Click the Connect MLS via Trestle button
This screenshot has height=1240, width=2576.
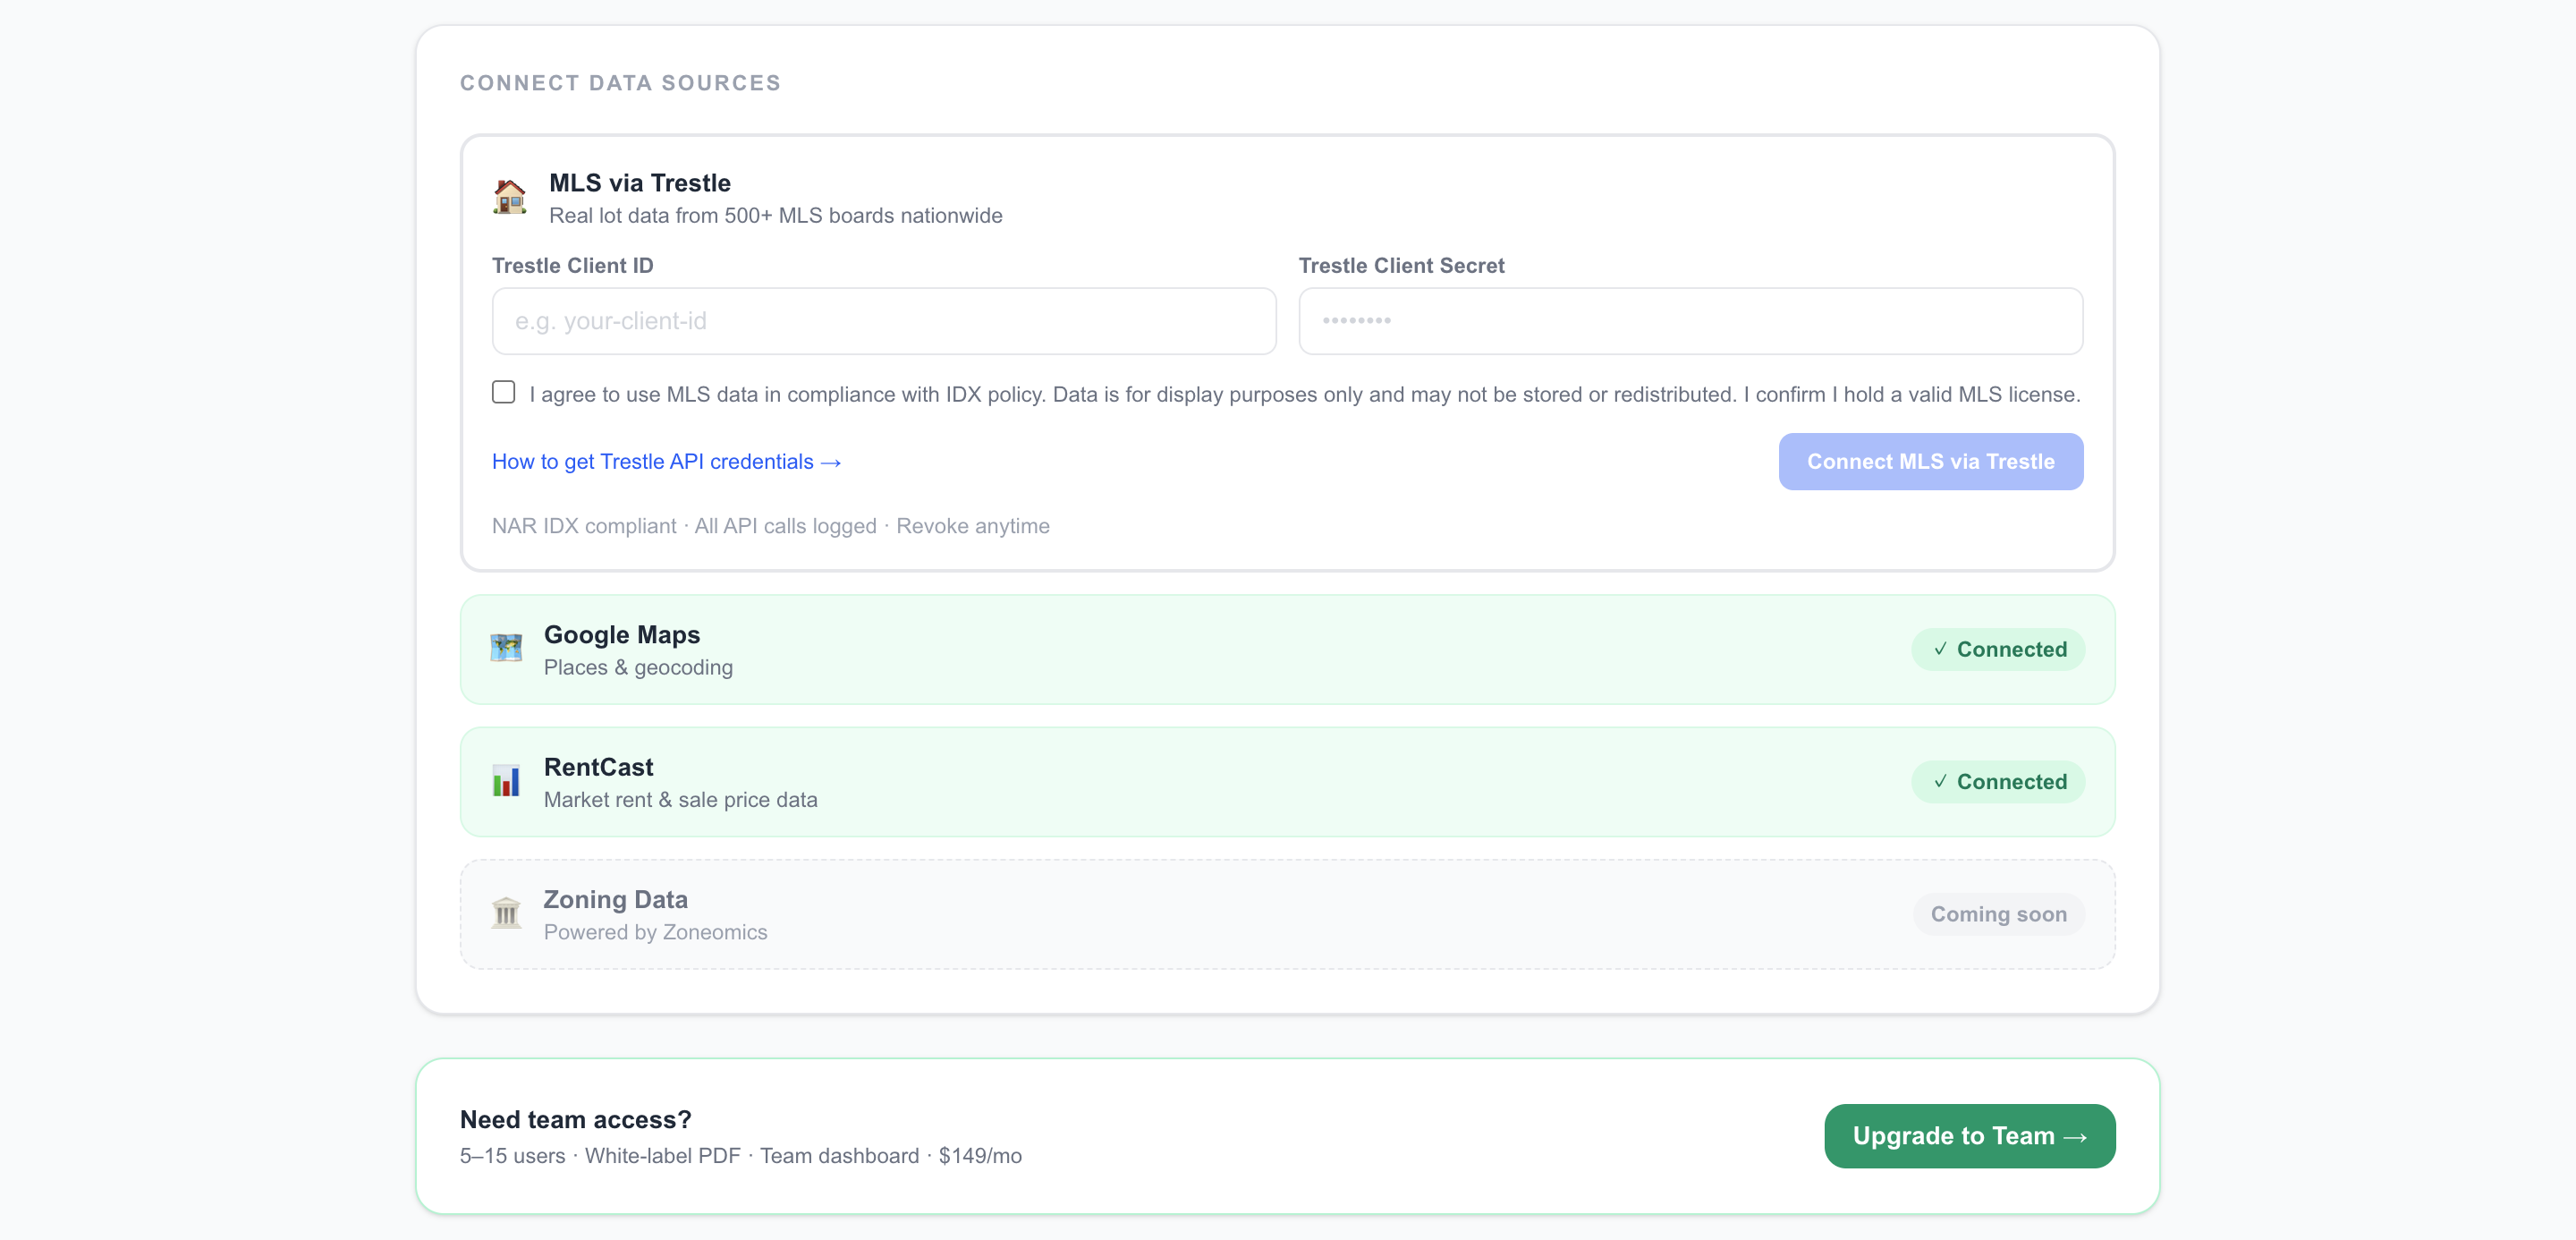click(x=1931, y=462)
